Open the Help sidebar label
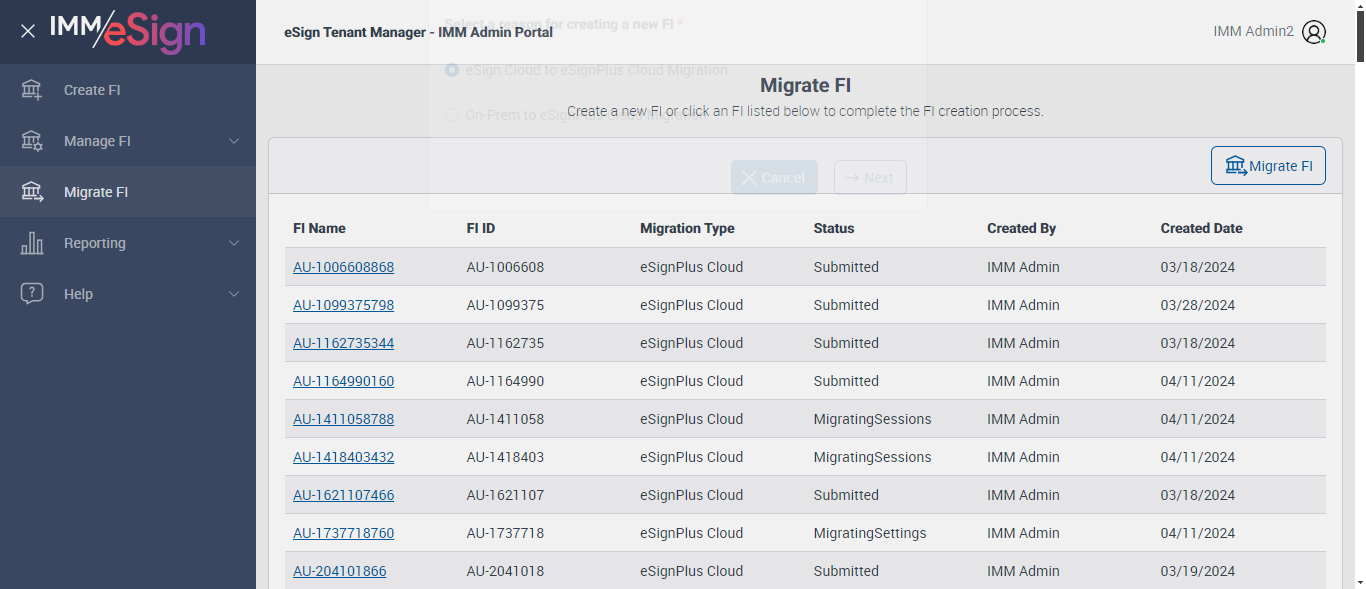This screenshot has width=1366, height=589. pos(78,294)
